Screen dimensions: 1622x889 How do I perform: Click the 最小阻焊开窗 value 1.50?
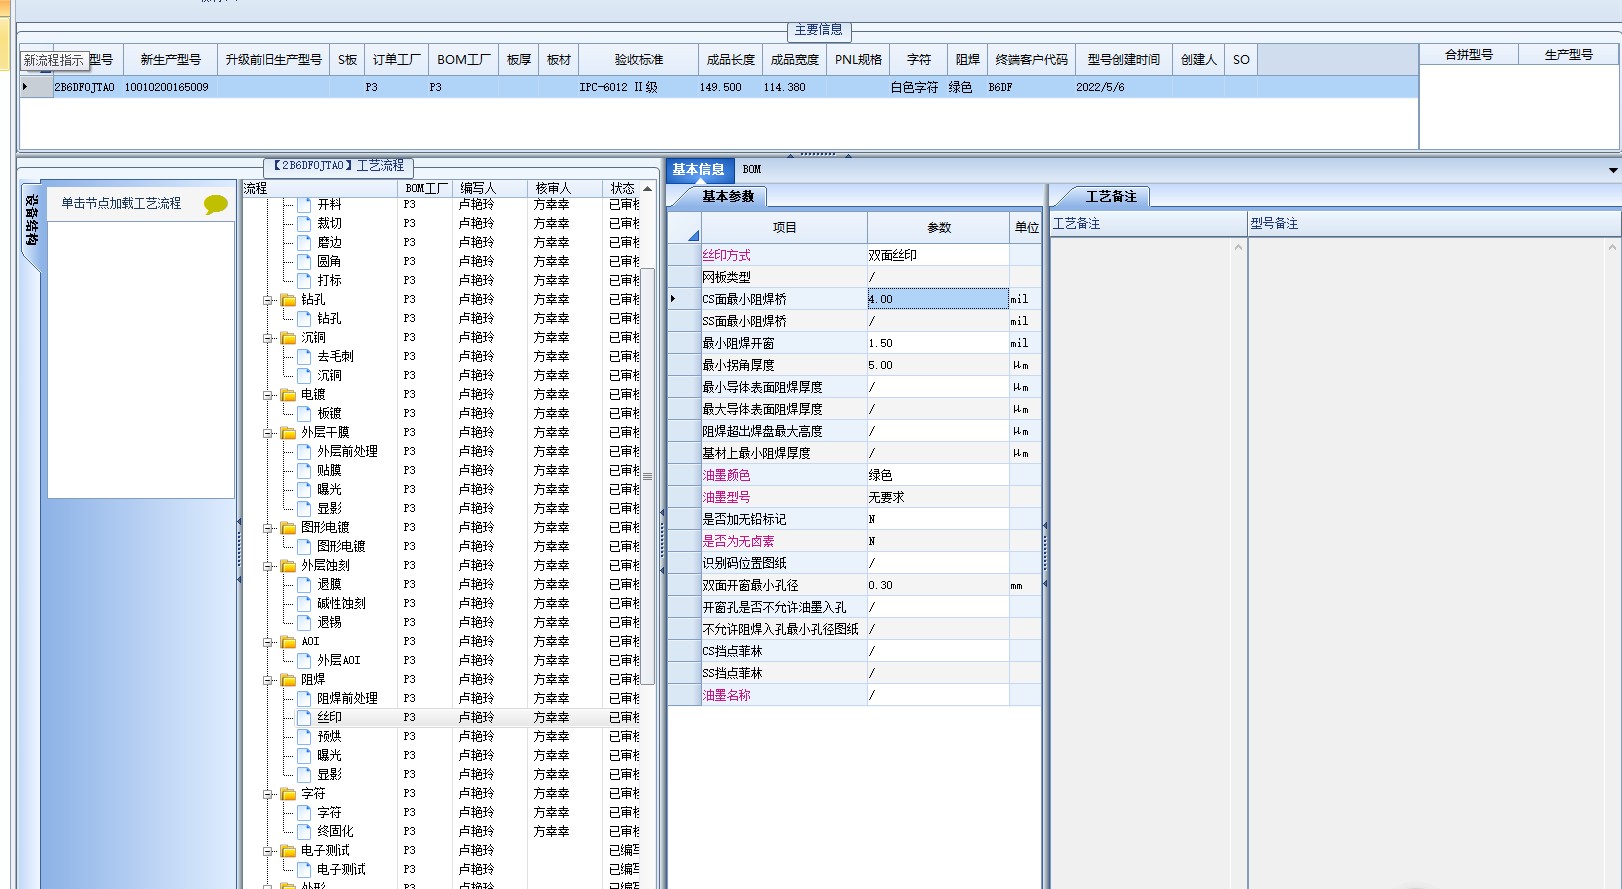pos(938,343)
